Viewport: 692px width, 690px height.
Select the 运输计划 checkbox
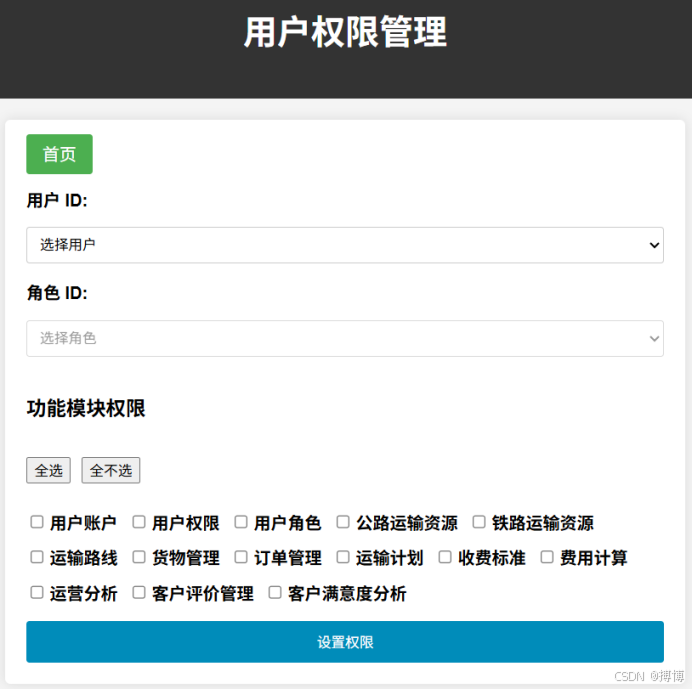pos(343,557)
